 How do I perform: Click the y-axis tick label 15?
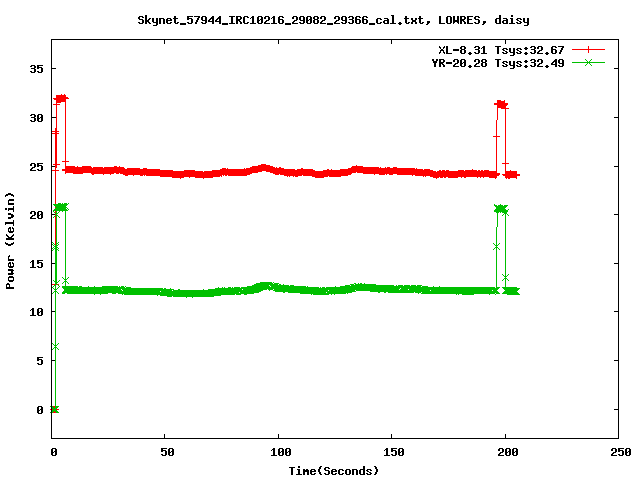tap(36, 264)
